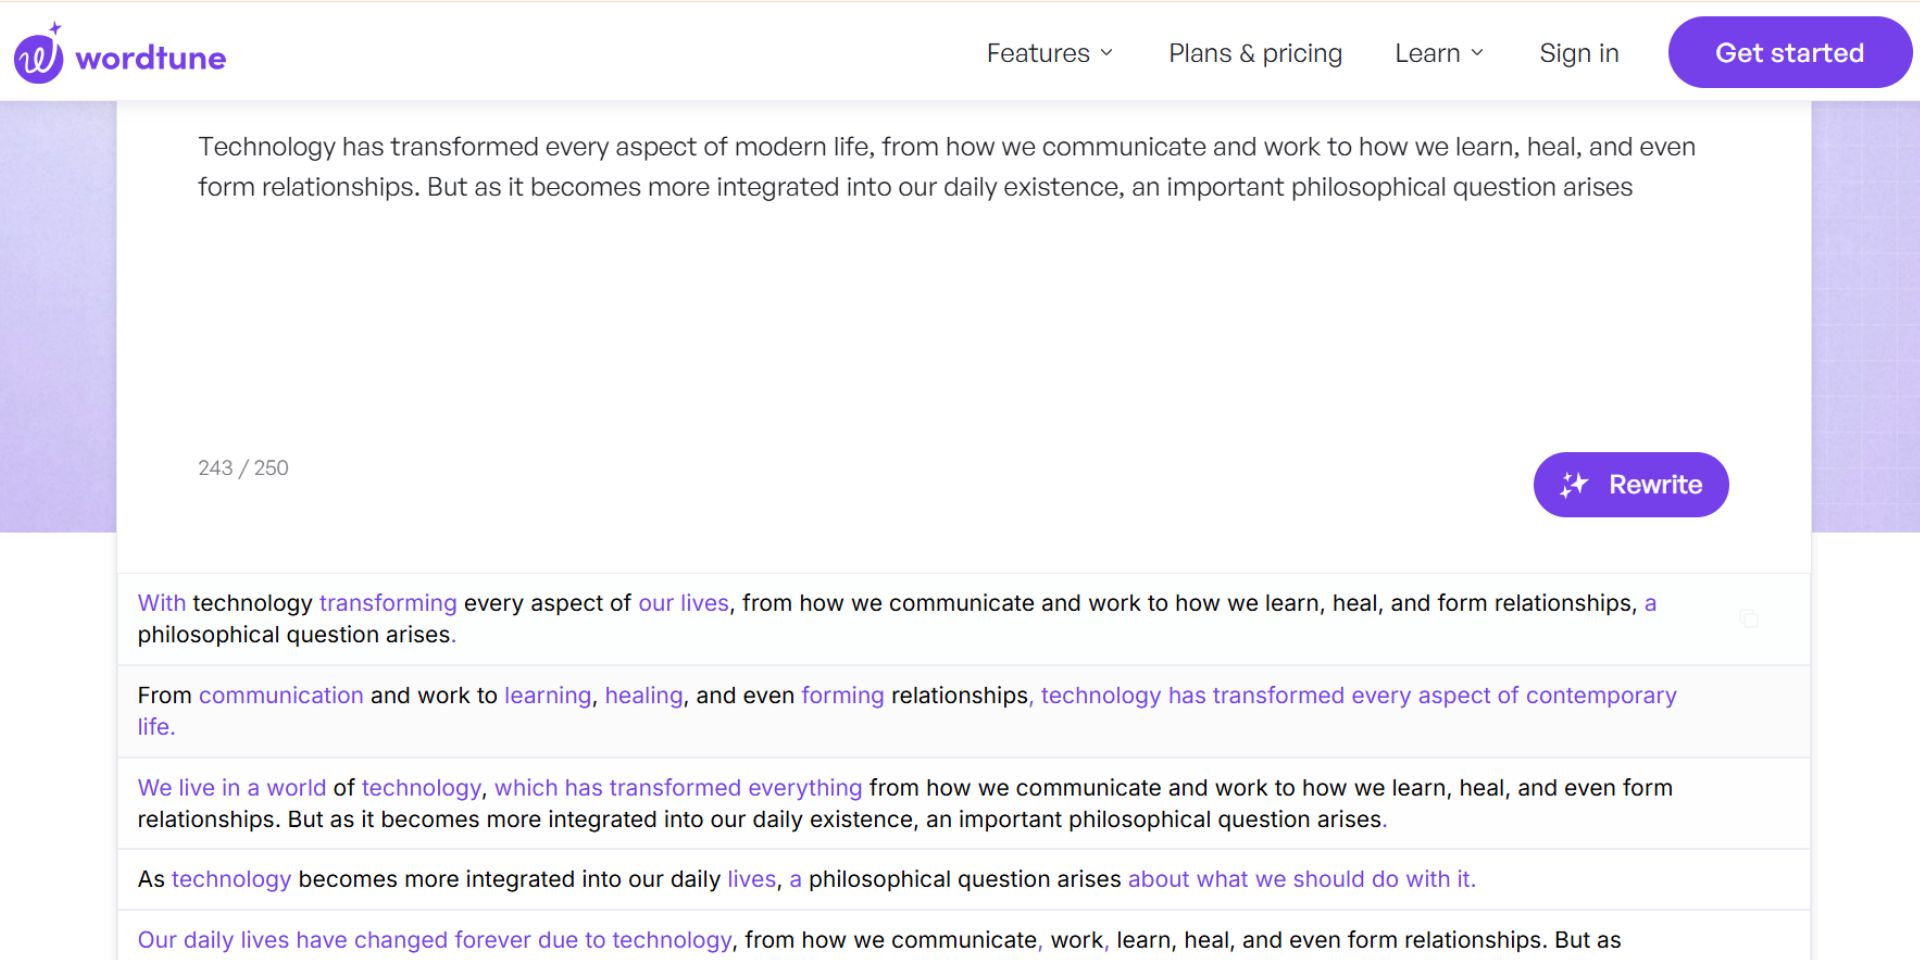Click the Get started button
Viewport: 1920px width, 960px height.
[x=1789, y=52]
